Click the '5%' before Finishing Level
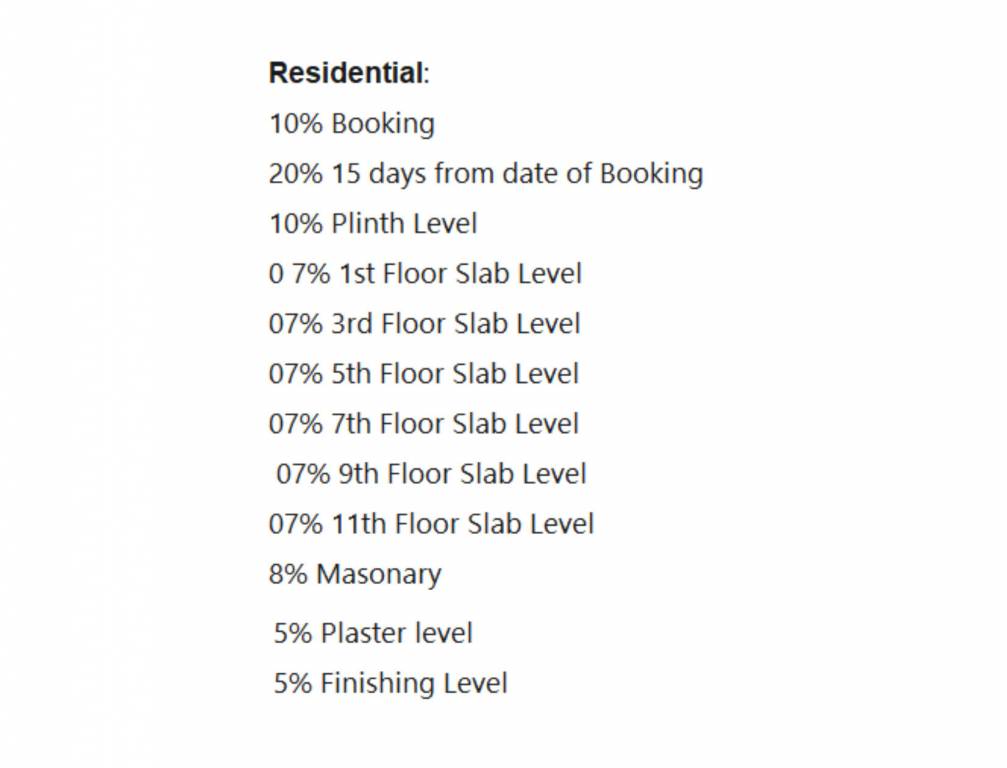1007x768 pixels. coord(293,684)
